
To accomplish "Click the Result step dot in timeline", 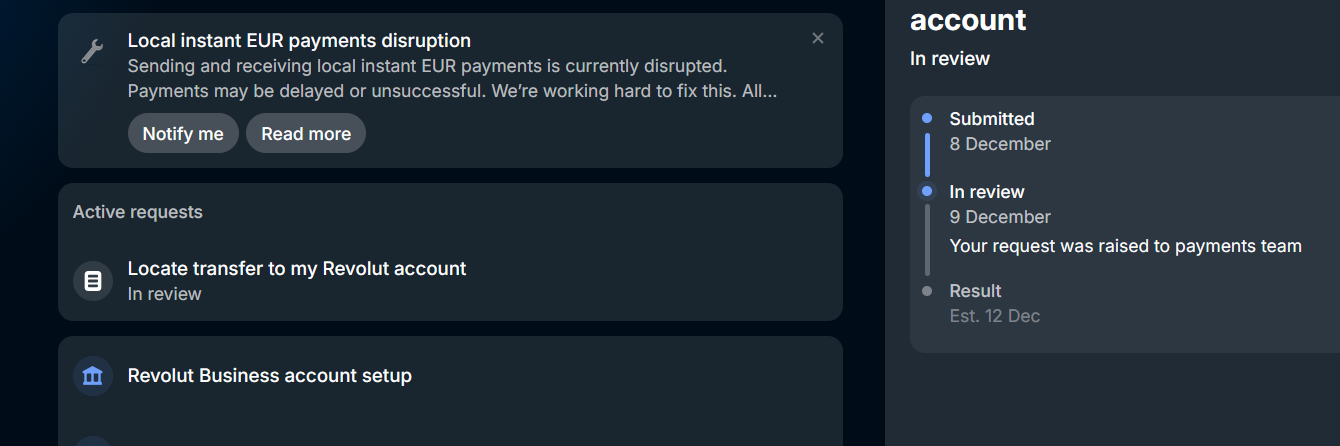I will (927, 291).
